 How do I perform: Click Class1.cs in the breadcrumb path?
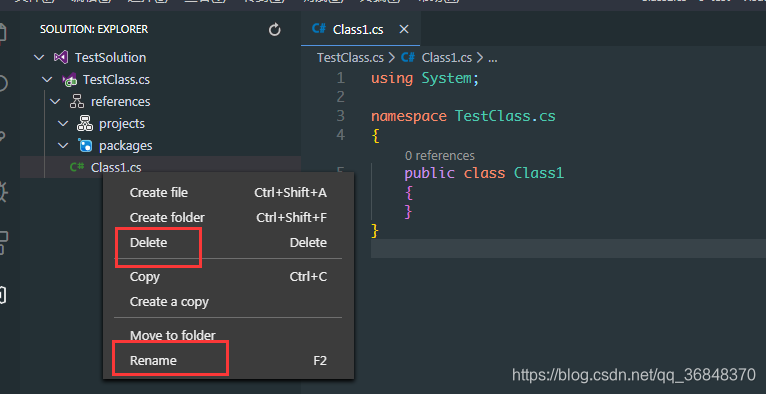click(447, 58)
